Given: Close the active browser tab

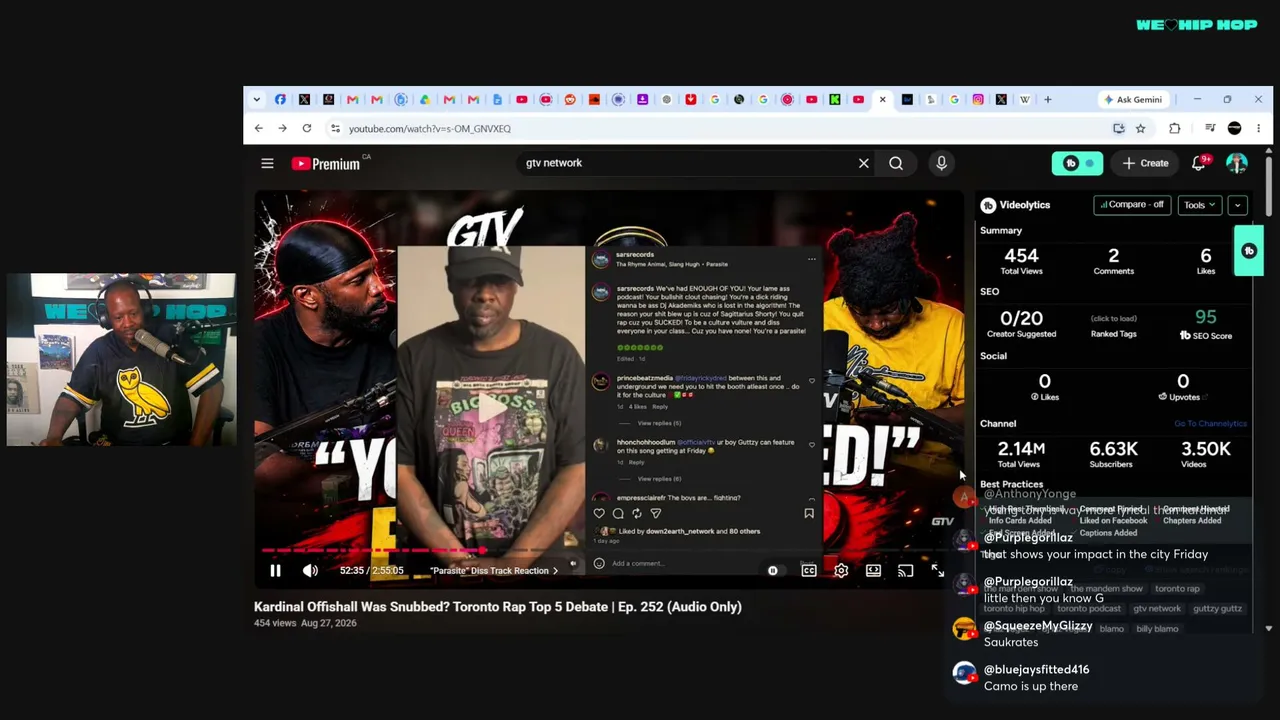Looking at the screenshot, I should point(882,99).
